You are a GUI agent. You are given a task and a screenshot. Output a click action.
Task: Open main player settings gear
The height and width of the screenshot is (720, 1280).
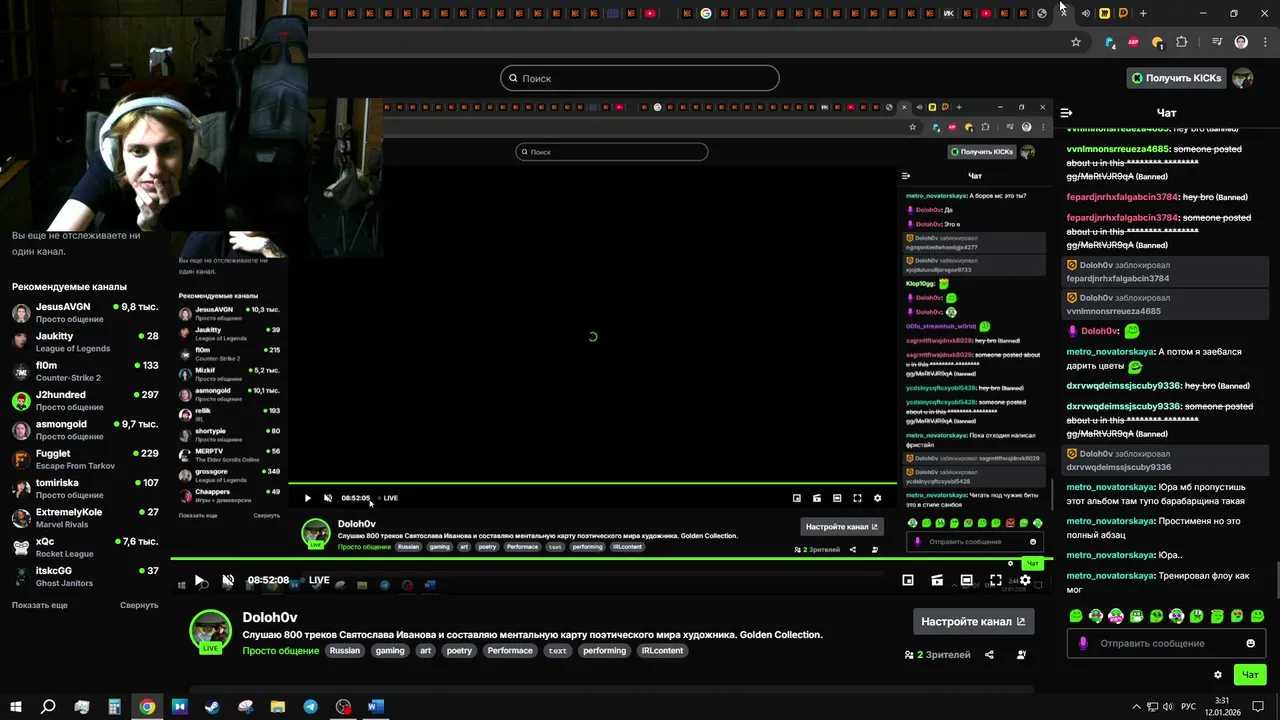point(1025,580)
